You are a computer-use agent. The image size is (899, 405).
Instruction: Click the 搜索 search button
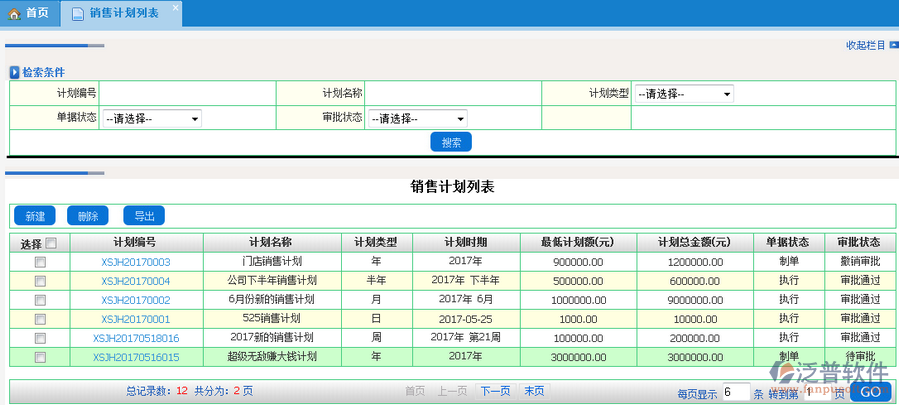451,143
